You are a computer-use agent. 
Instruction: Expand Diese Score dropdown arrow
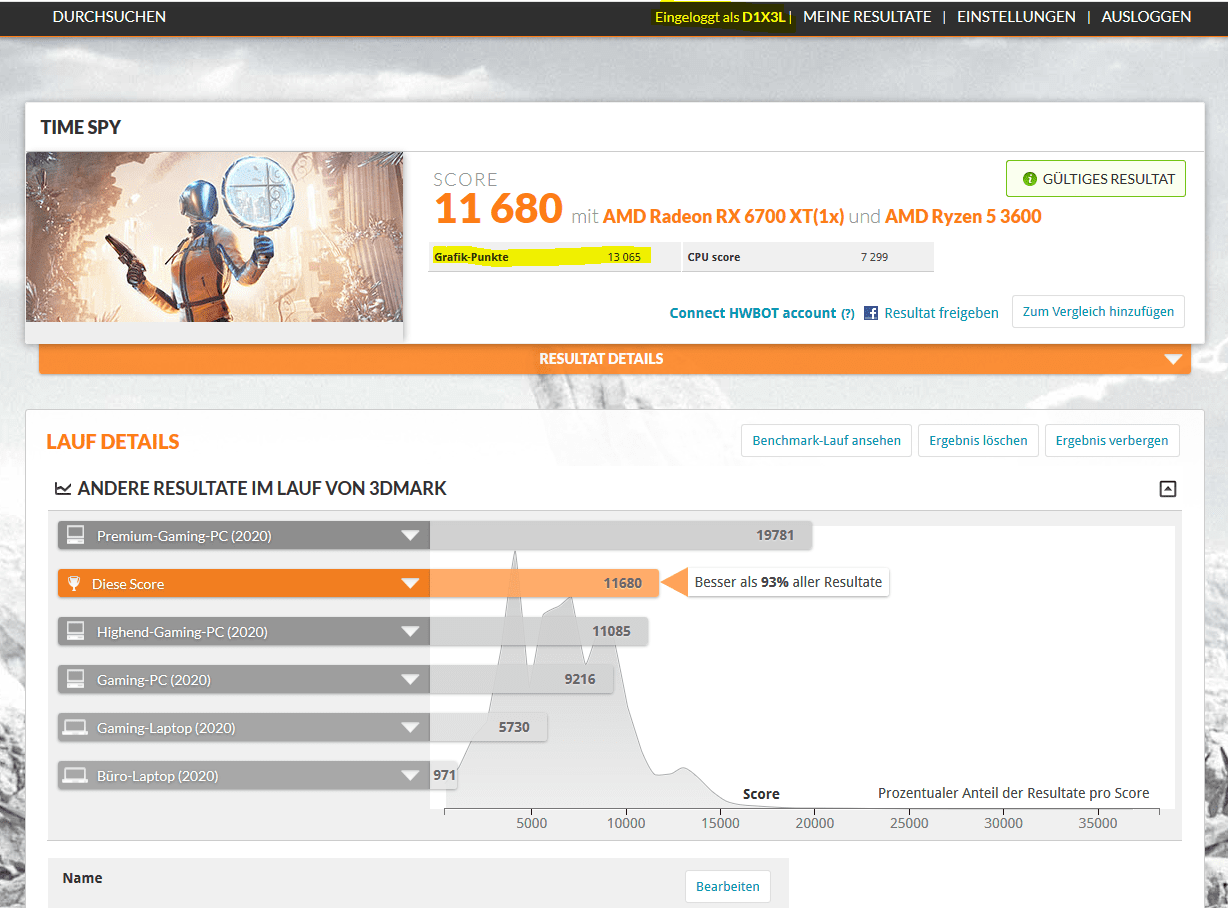point(410,584)
